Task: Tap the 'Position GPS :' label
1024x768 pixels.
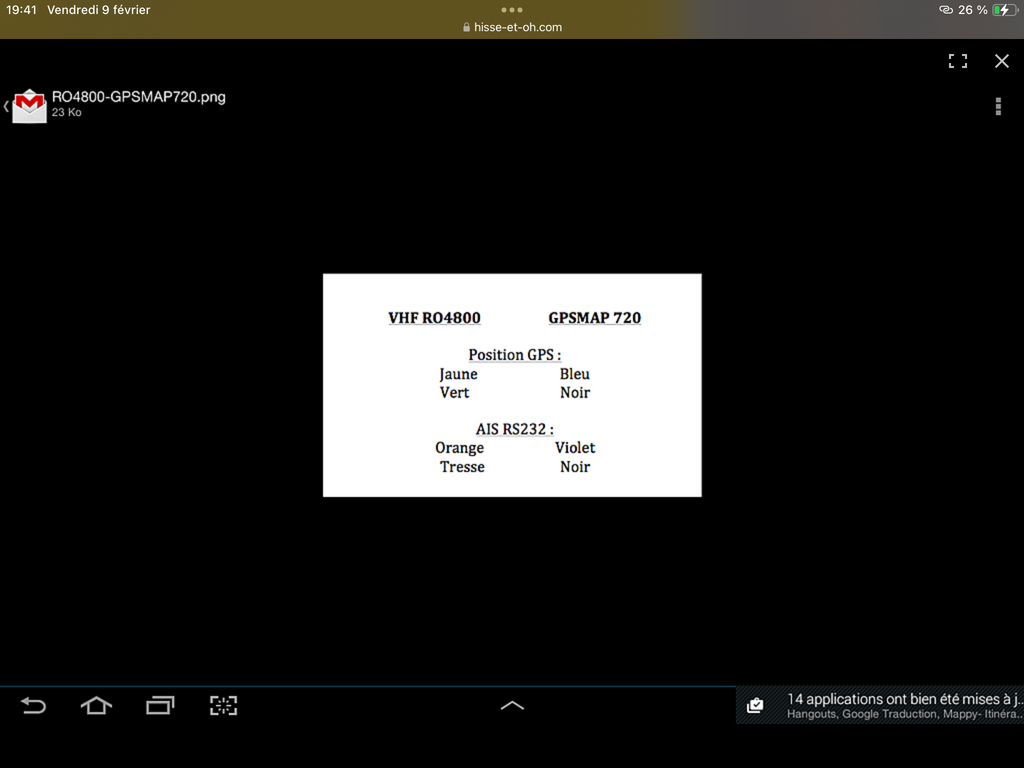Action: pos(515,355)
